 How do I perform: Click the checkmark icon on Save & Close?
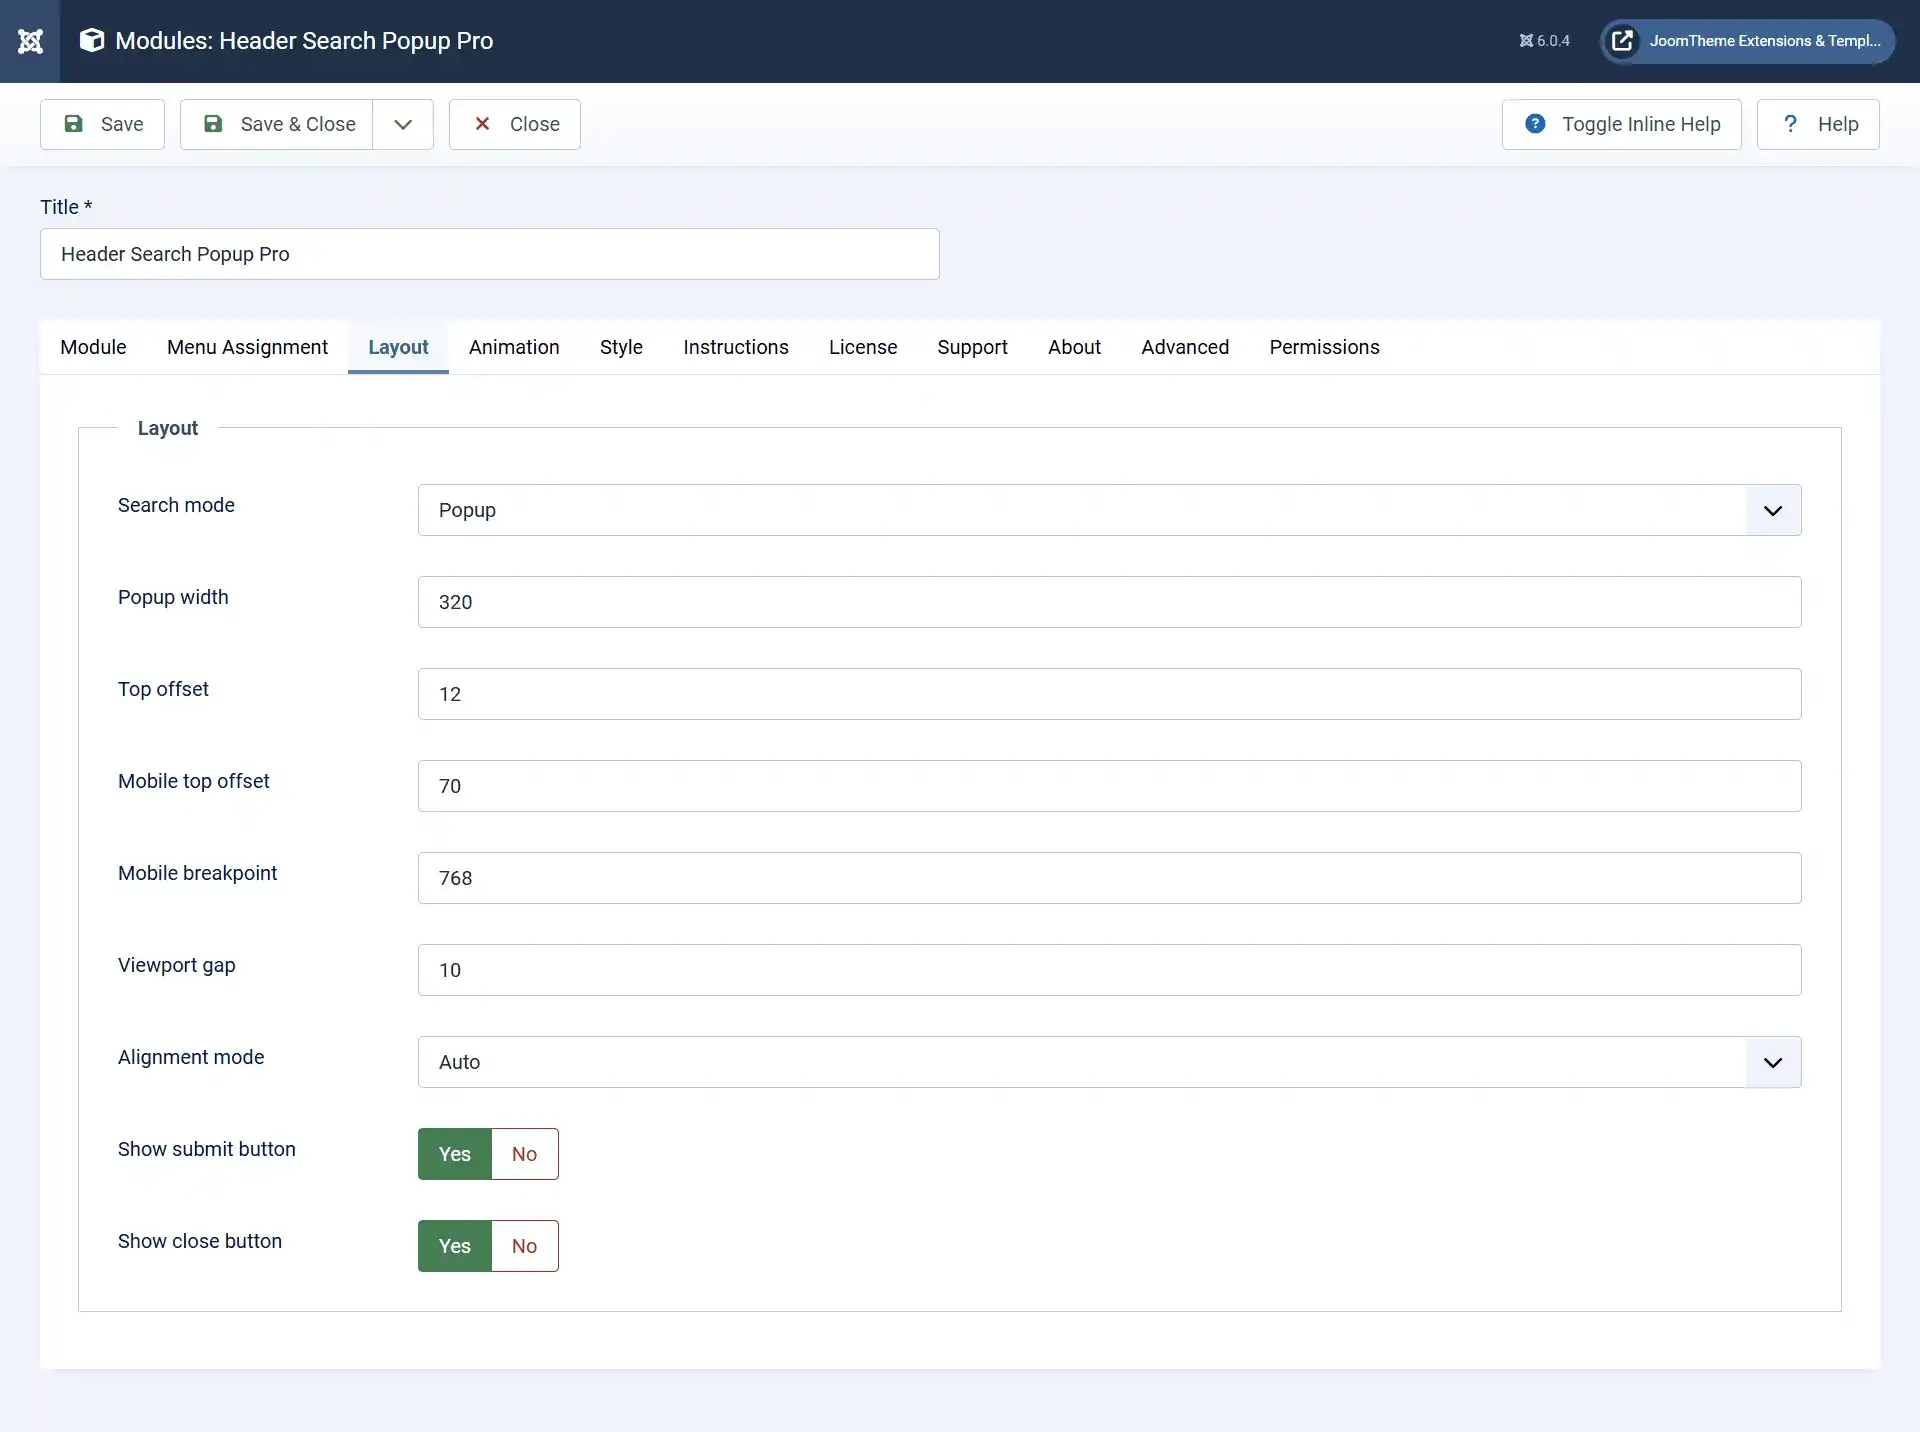(x=213, y=123)
